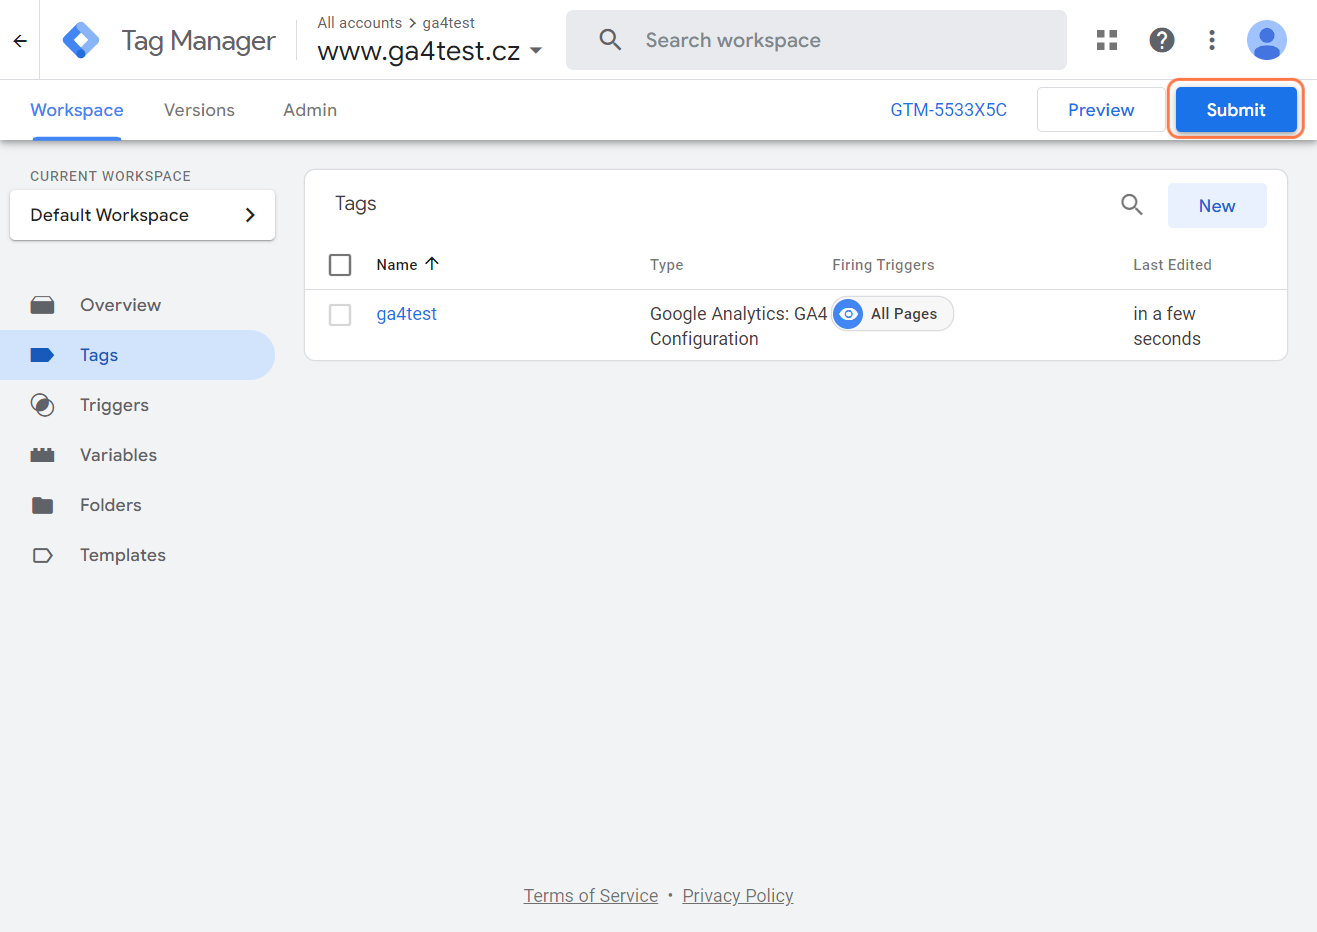Click the Firing Triggers column header
This screenshot has width=1317, height=932.
(x=883, y=265)
